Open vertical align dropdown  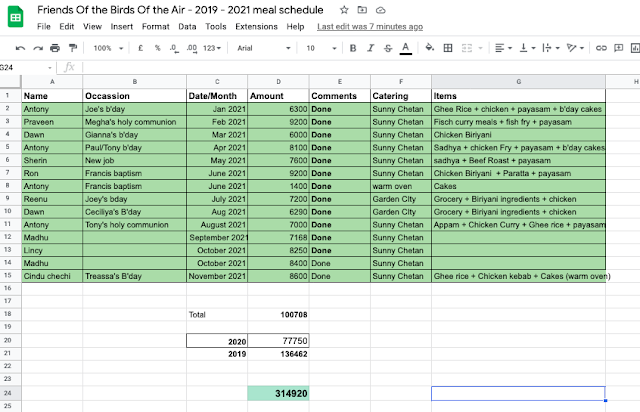(x=527, y=48)
